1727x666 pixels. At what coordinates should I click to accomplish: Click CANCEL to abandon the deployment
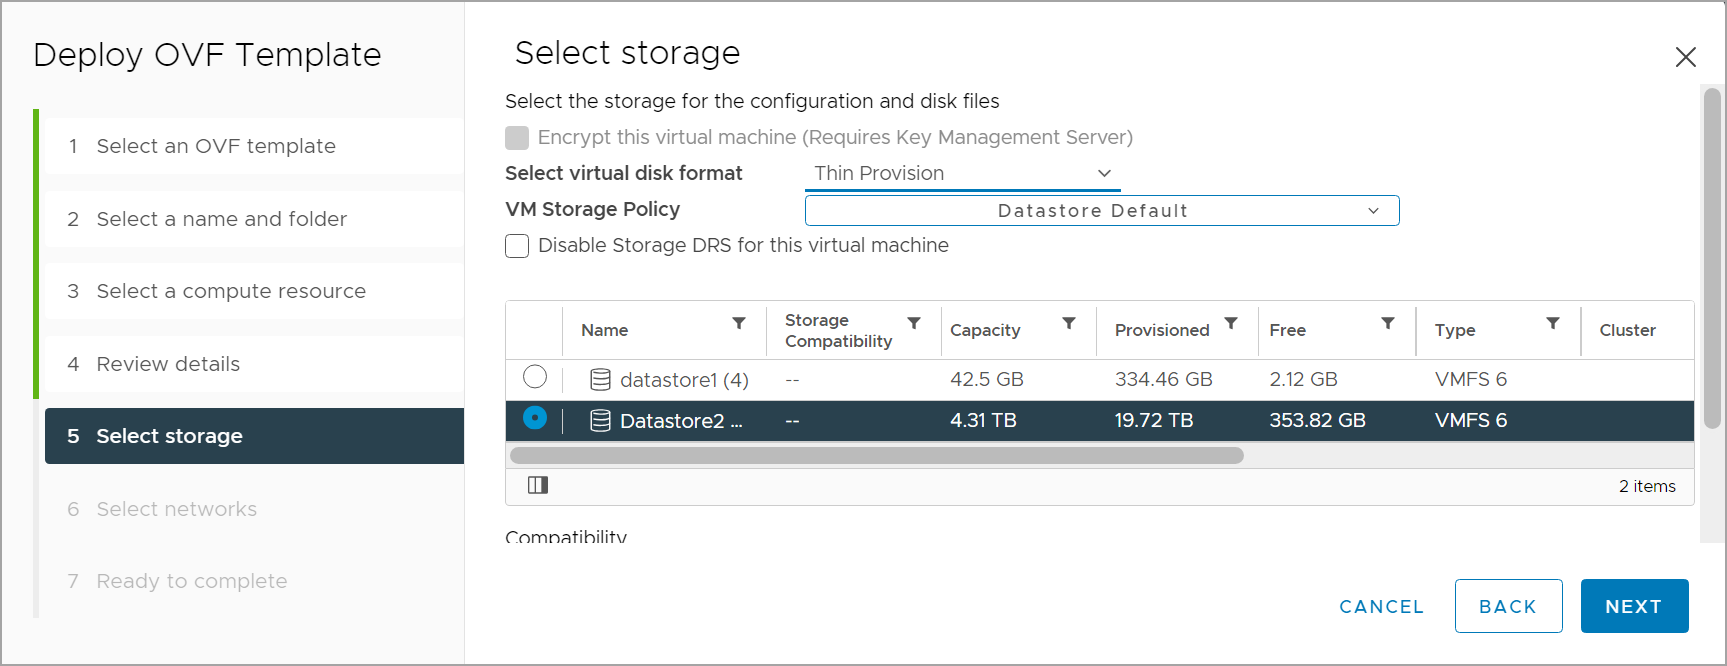tap(1381, 606)
